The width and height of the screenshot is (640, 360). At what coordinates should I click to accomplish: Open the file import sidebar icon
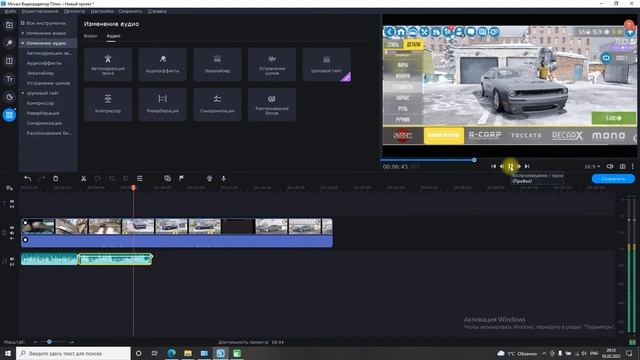9,25
